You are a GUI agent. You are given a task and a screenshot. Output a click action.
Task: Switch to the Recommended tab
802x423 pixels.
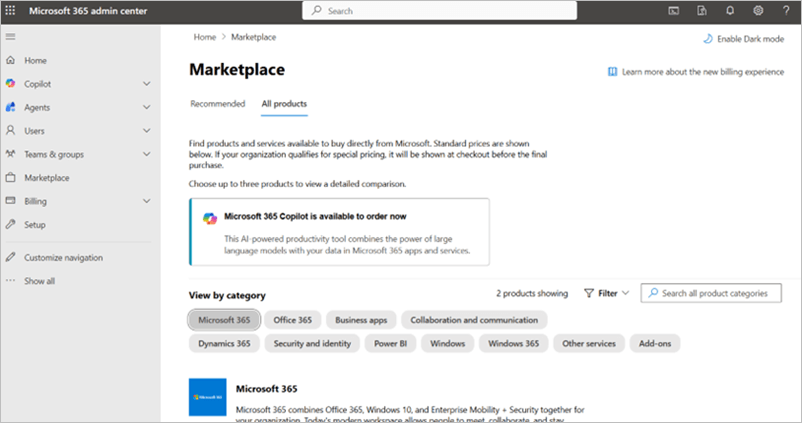pyautogui.click(x=218, y=104)
